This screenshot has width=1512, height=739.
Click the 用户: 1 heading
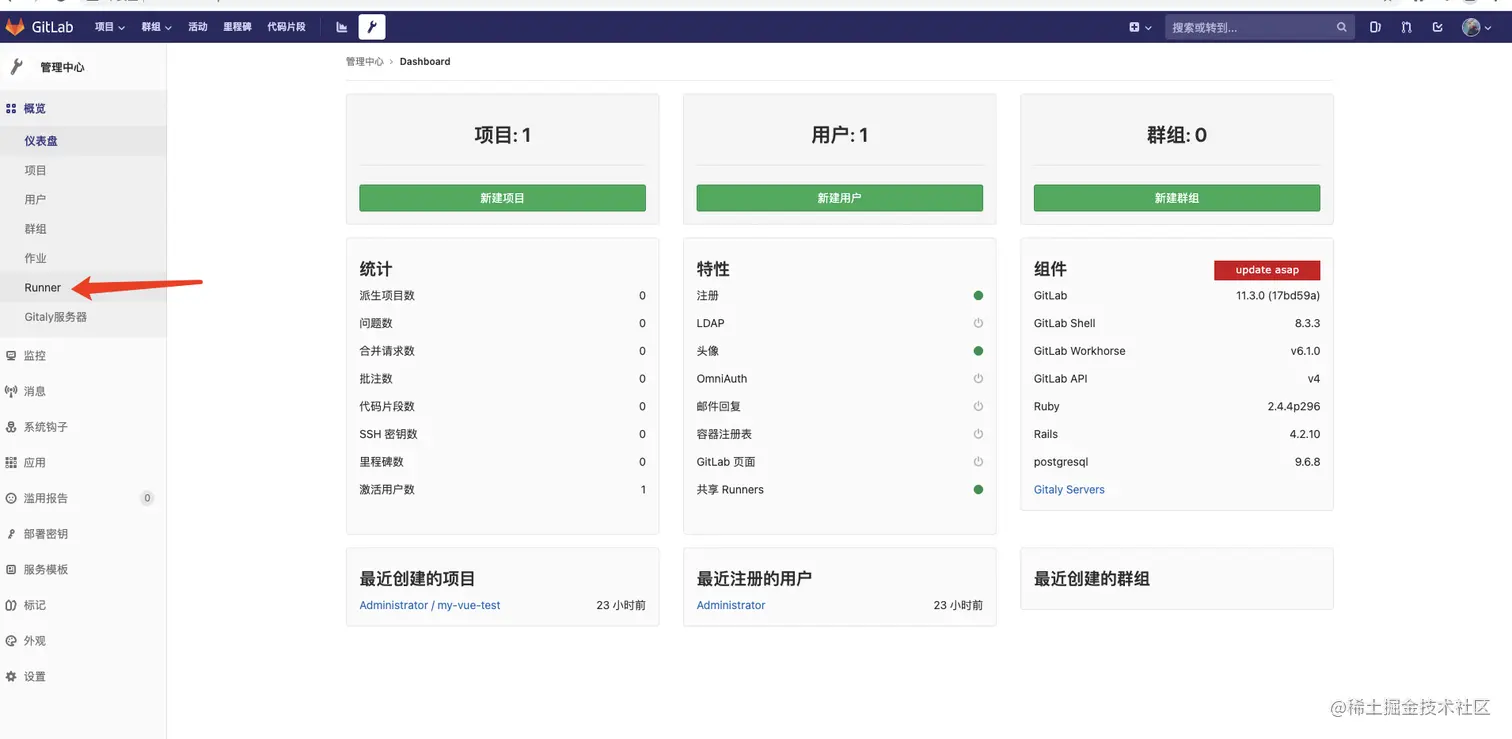pos(839,135)
